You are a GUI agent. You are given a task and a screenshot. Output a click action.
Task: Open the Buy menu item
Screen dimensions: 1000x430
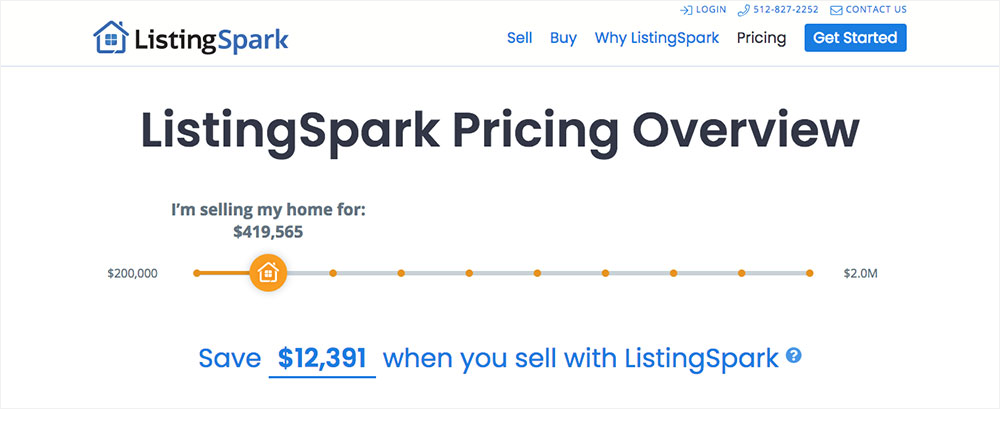click(563, 38)
